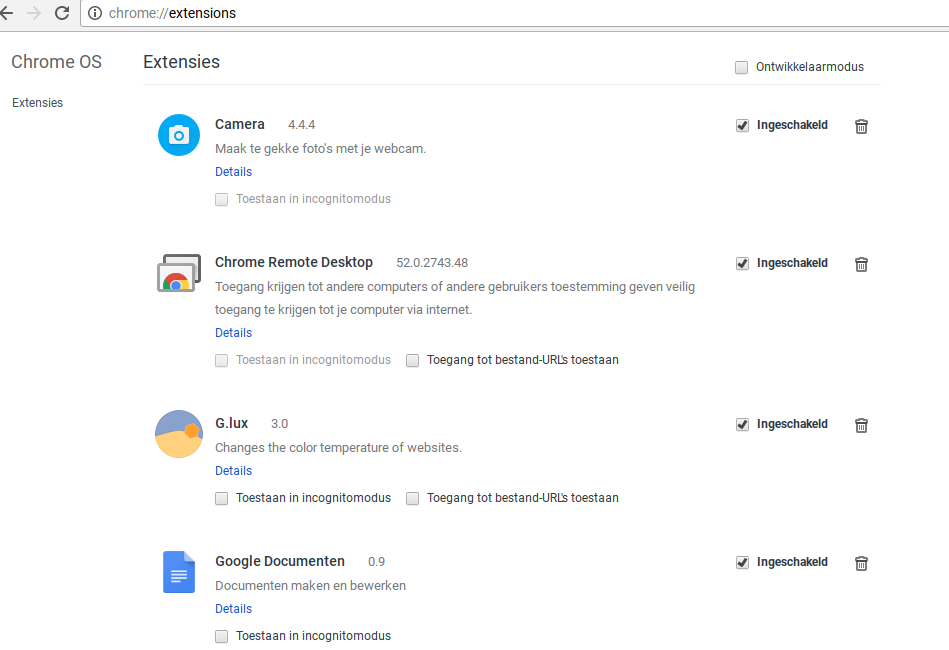Viewport: 949px width, 650px height.
Task: Enable Ontwikkelaarmodus checkbox
Action: pyautogui.click(x=741, y=67)
